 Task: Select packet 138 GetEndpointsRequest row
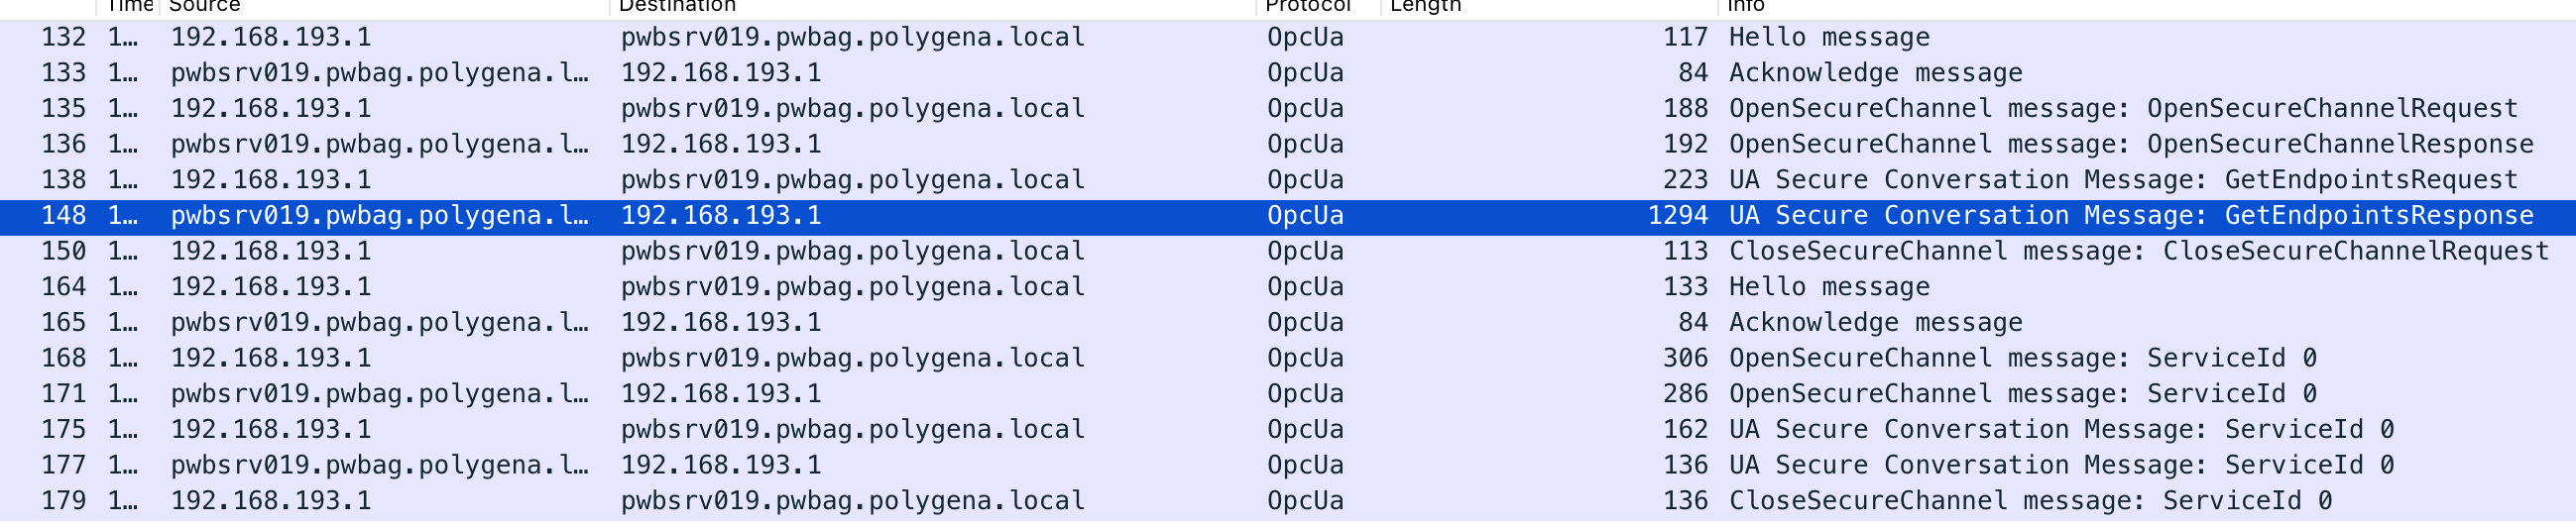point(1288,181)
